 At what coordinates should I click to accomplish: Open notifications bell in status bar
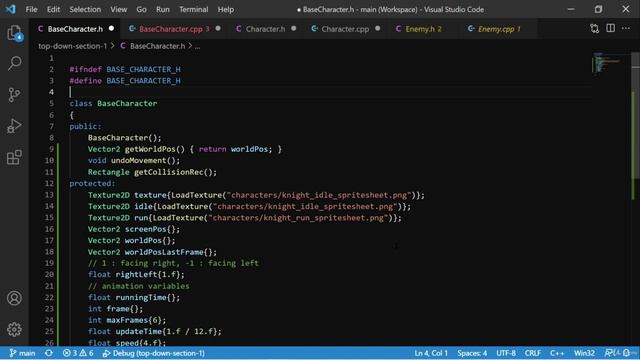point(626,353)
